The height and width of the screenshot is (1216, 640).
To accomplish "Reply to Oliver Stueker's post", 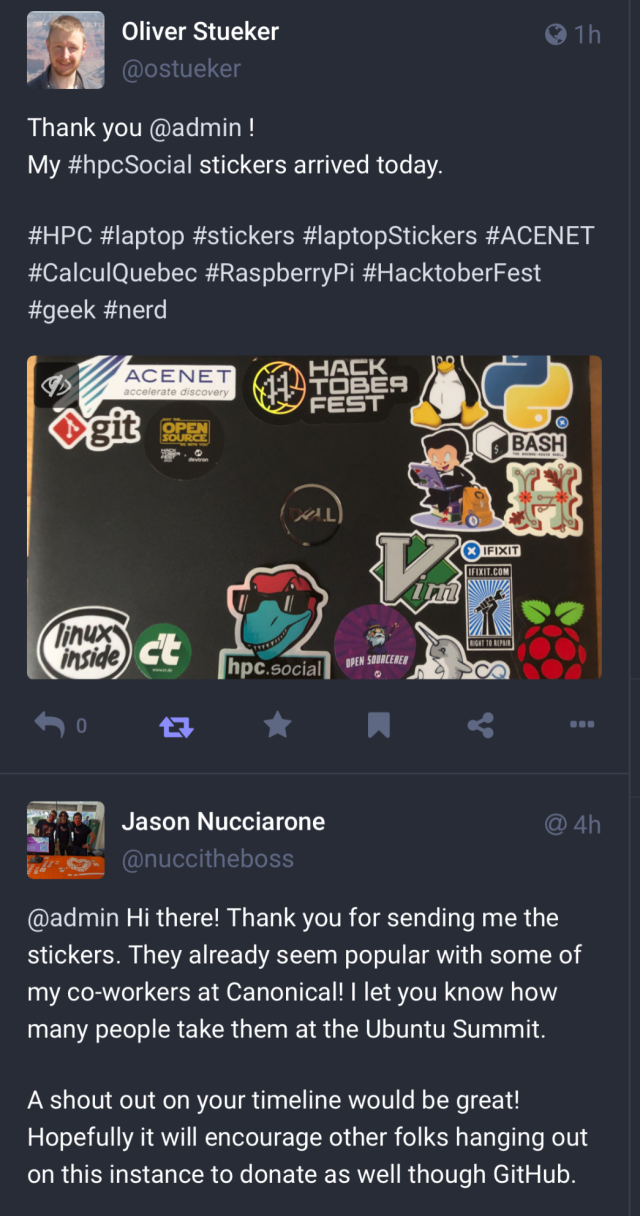I will click(x=50, y=726).
